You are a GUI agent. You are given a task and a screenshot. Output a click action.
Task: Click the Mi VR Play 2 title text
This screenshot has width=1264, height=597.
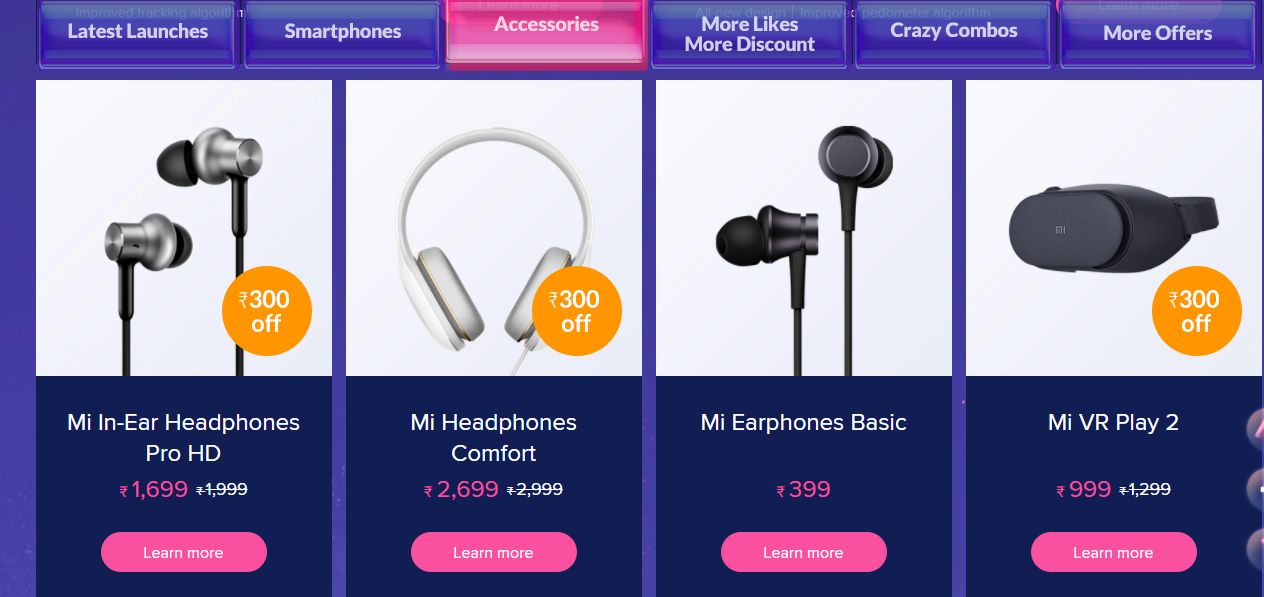(x=1114, y=422)
